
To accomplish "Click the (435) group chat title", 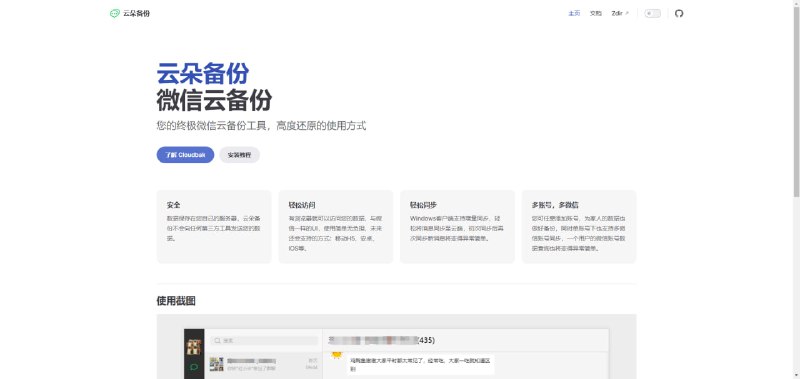I will 382,340.
